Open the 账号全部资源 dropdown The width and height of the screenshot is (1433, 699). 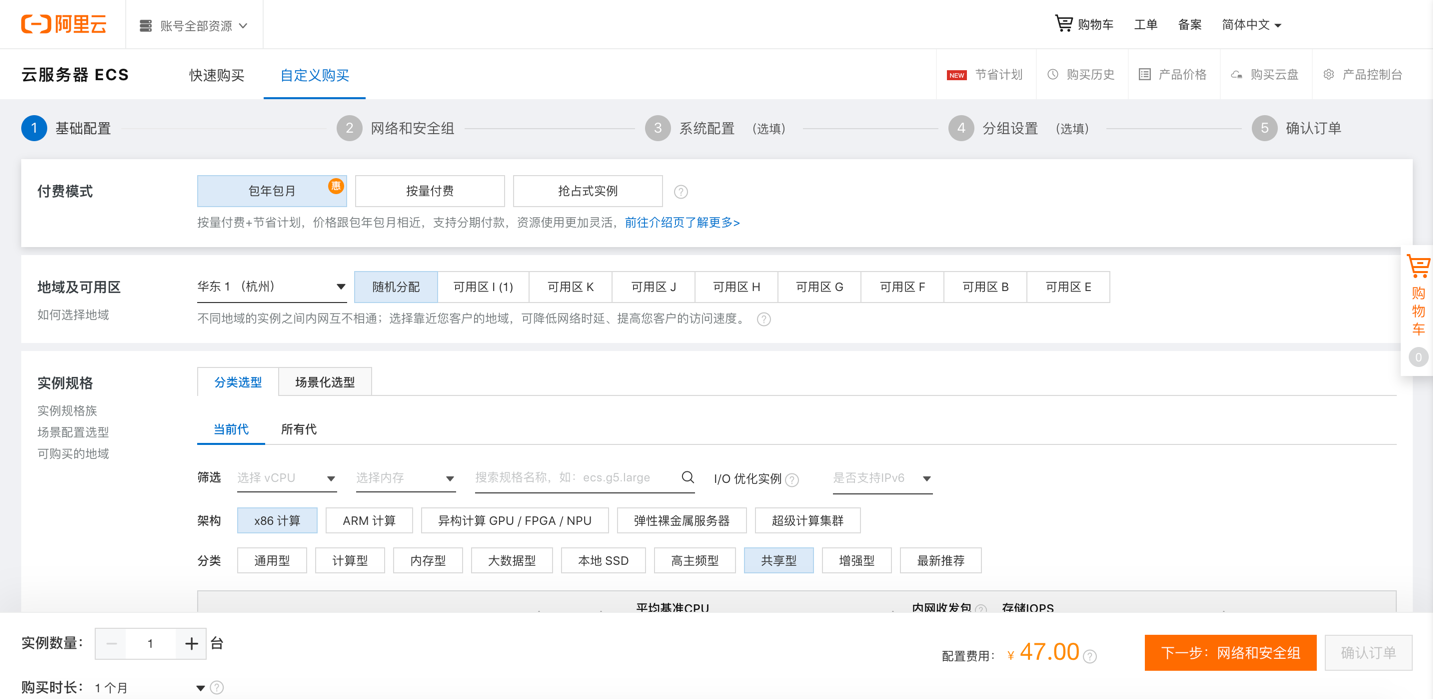tap(194, 25)
